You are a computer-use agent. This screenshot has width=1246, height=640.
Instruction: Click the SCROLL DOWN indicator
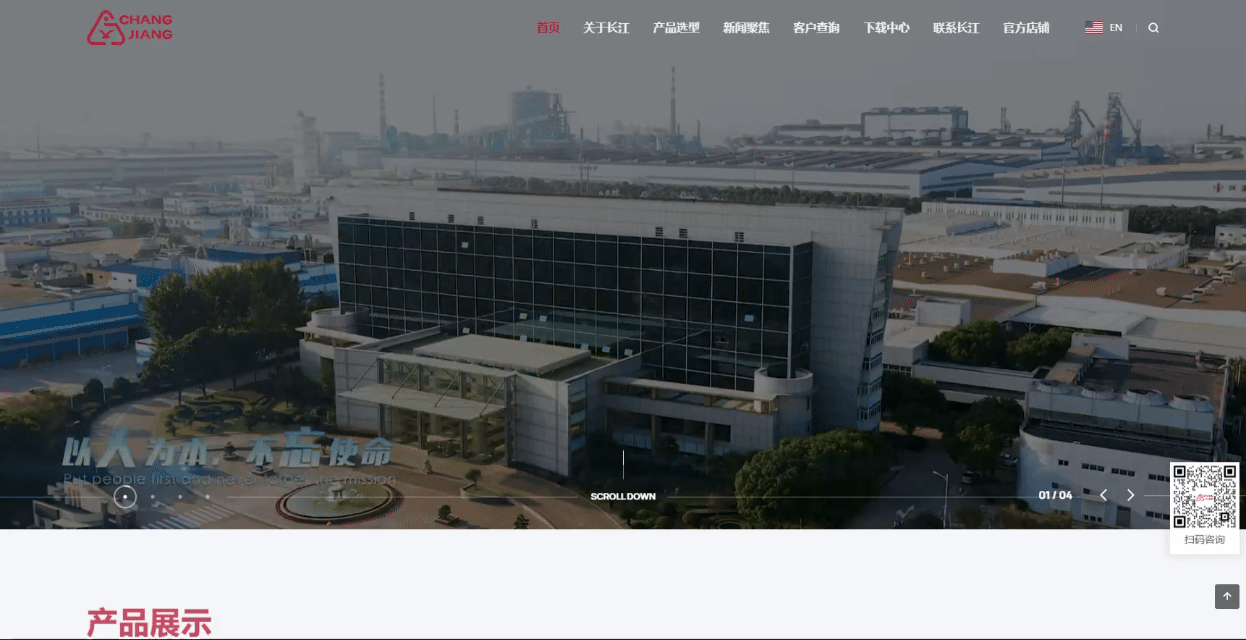(x=623, y=496)
